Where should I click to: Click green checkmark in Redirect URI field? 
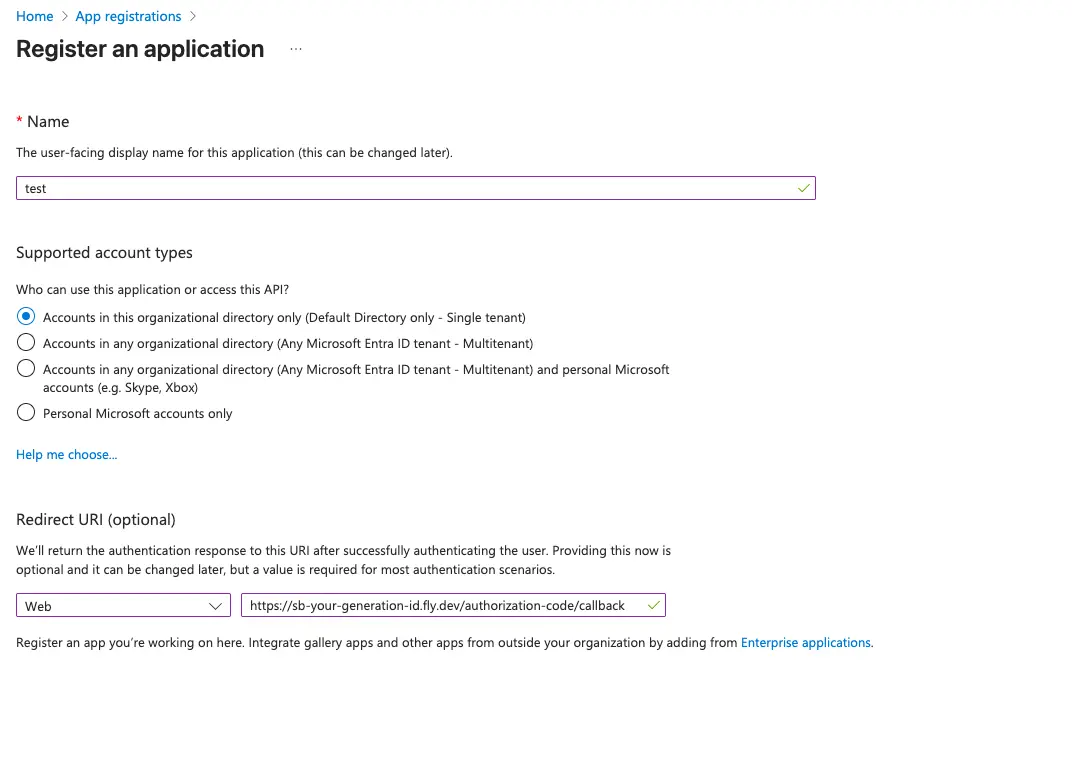point(653,606)
